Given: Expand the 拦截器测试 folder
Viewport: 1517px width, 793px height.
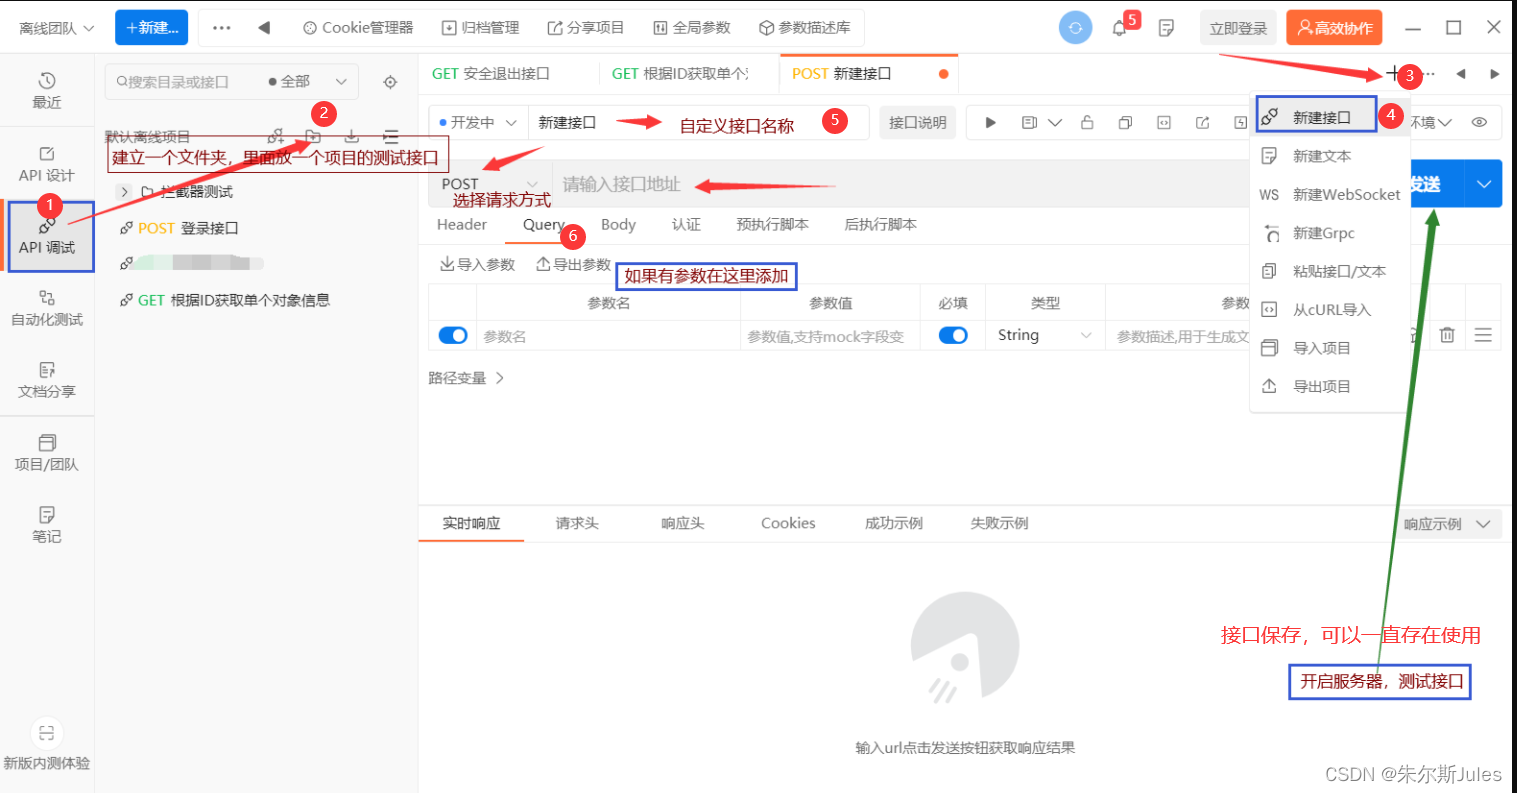Looking at the screenshot, I should pos(124,191).
